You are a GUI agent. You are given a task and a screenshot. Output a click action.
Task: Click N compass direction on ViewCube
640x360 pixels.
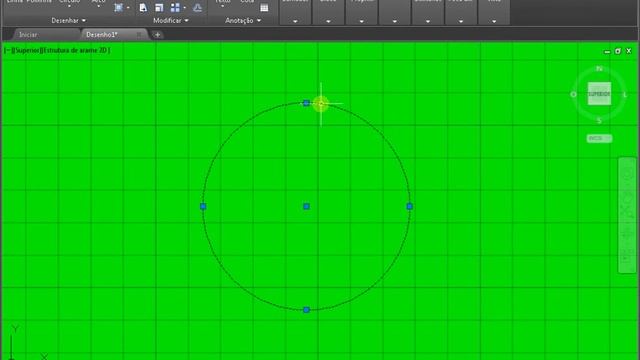(599, 69)
